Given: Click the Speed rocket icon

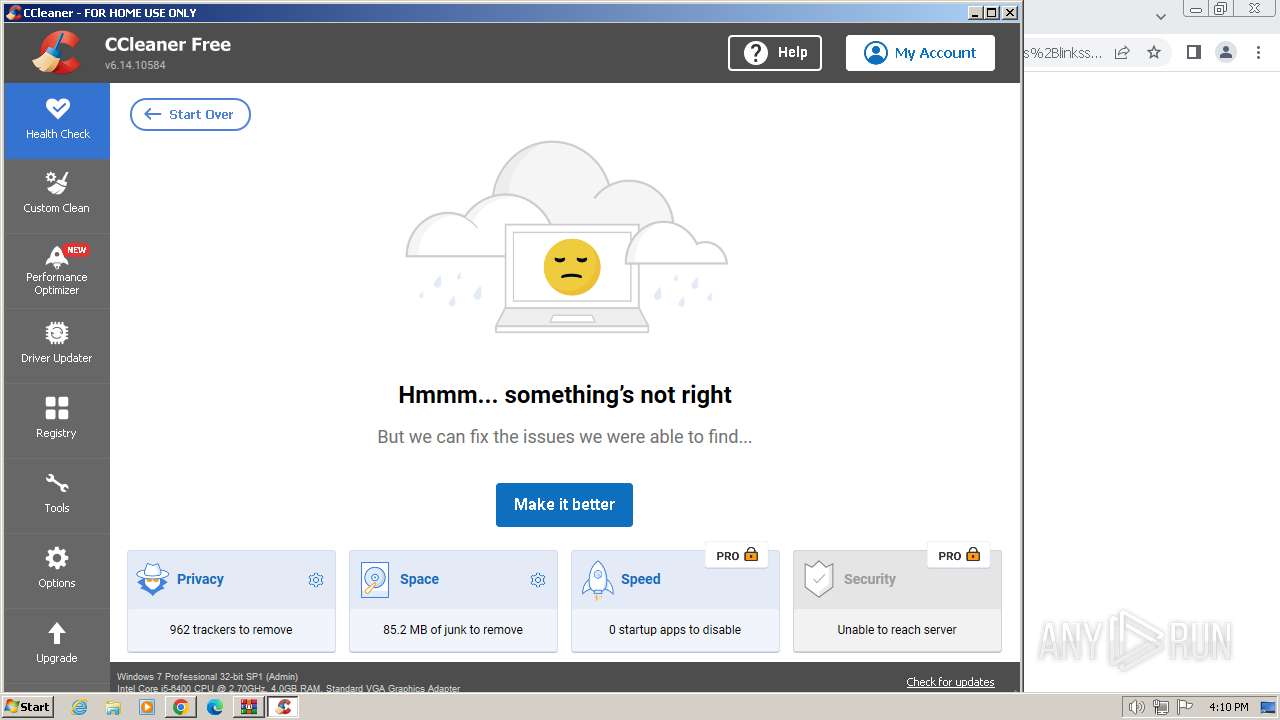Looking at the screenshot, I should (598, 580).
